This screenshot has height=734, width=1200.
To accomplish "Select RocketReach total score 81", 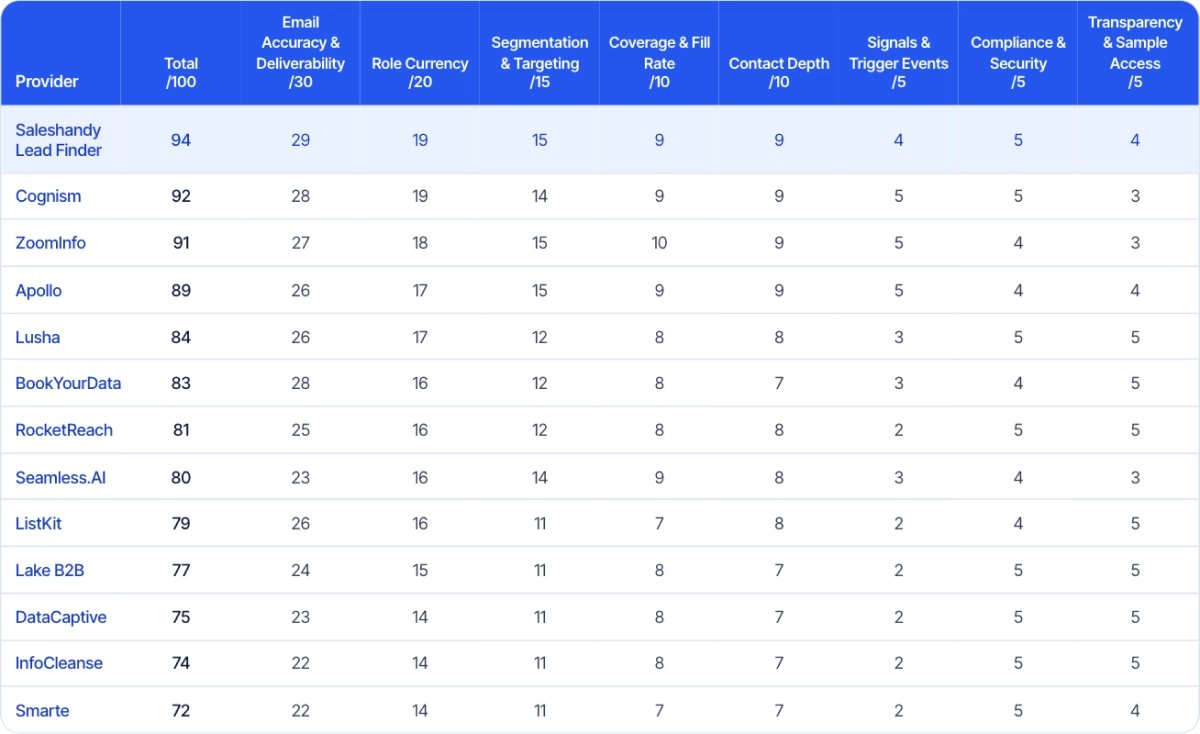I will point(181,430).
